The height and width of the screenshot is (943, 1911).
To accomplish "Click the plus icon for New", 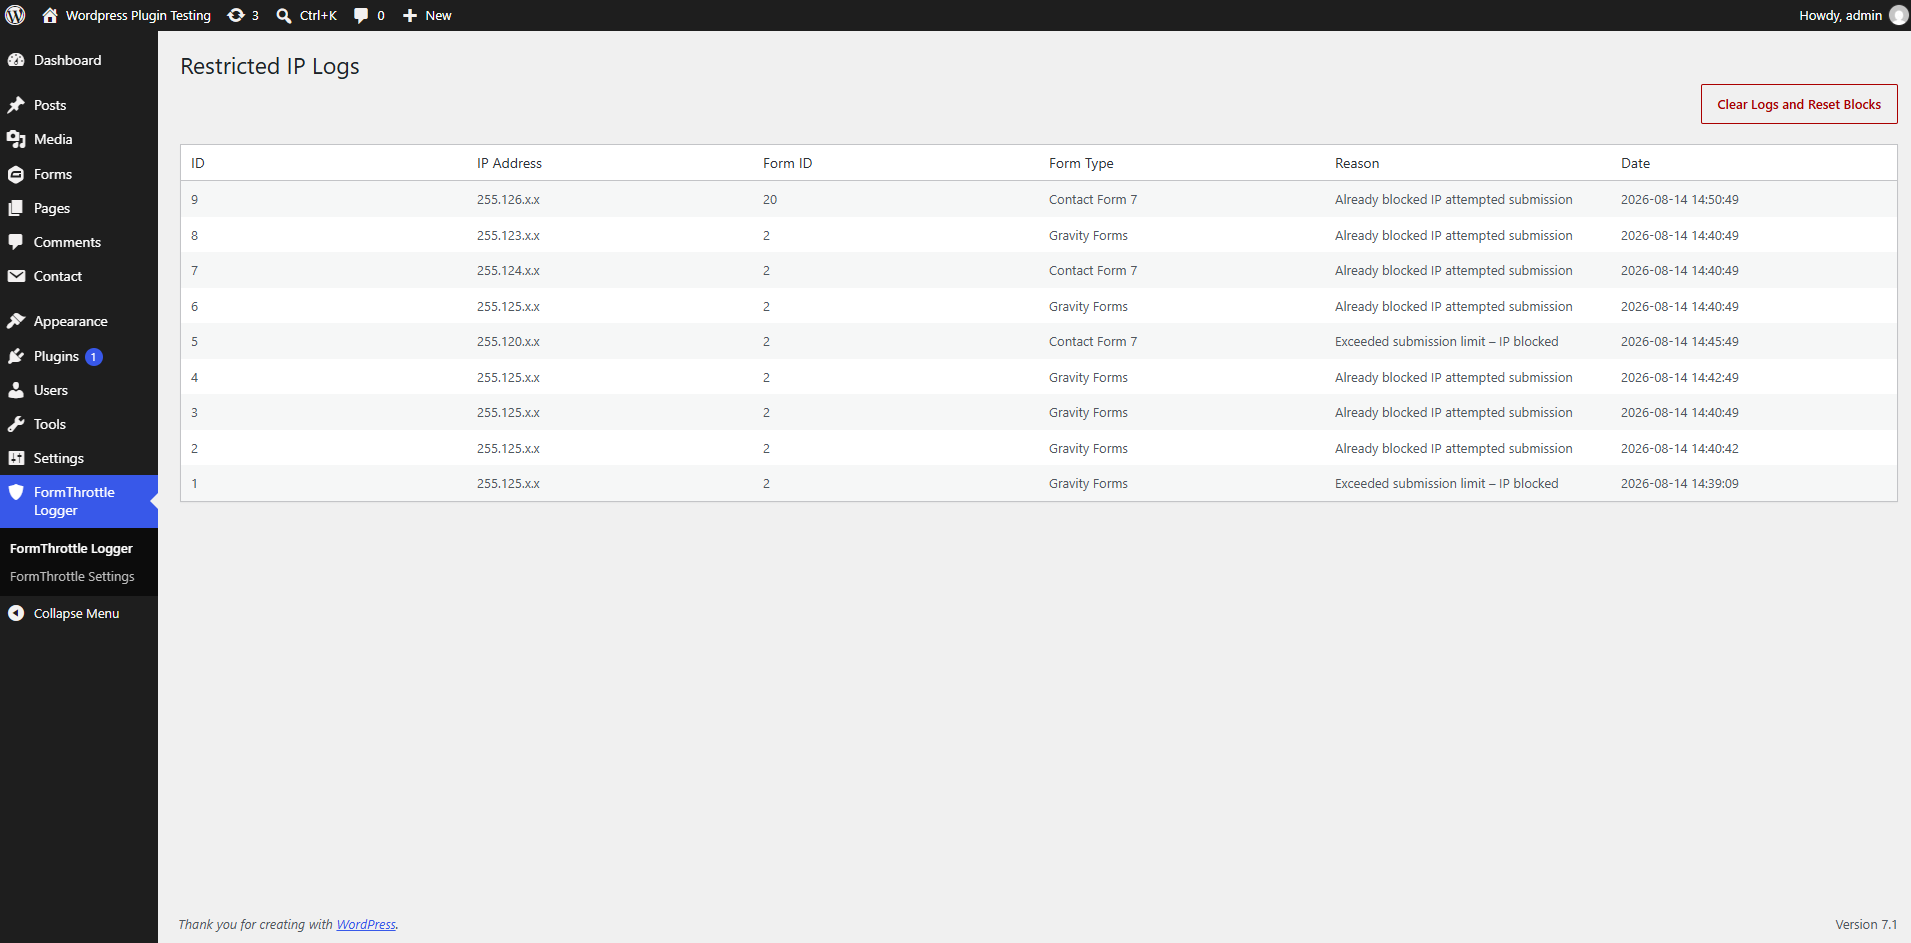I will [x=410, y=15].
